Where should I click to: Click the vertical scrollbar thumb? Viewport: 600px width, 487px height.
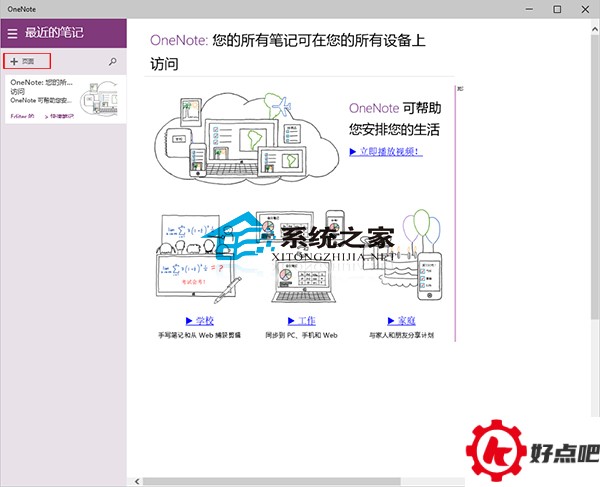point(595,176)
